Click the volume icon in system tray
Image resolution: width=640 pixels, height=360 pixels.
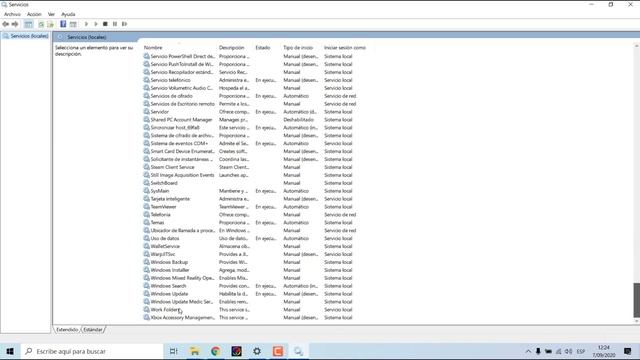pos(568,351)
